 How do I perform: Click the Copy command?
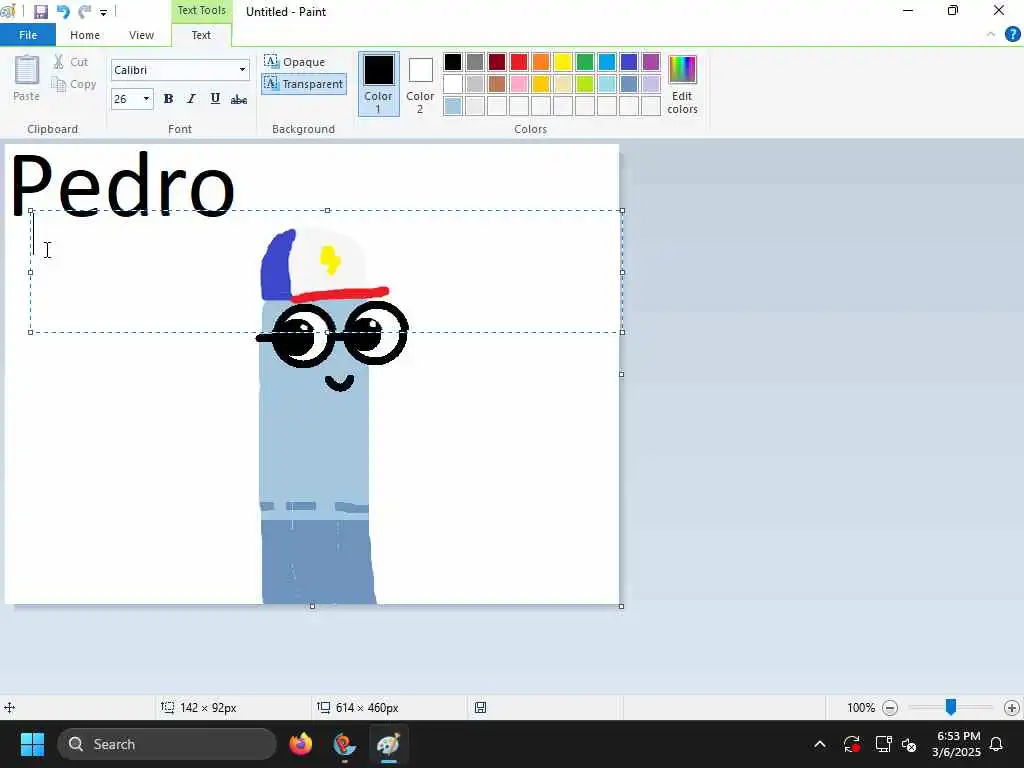(x=74, y=84)
